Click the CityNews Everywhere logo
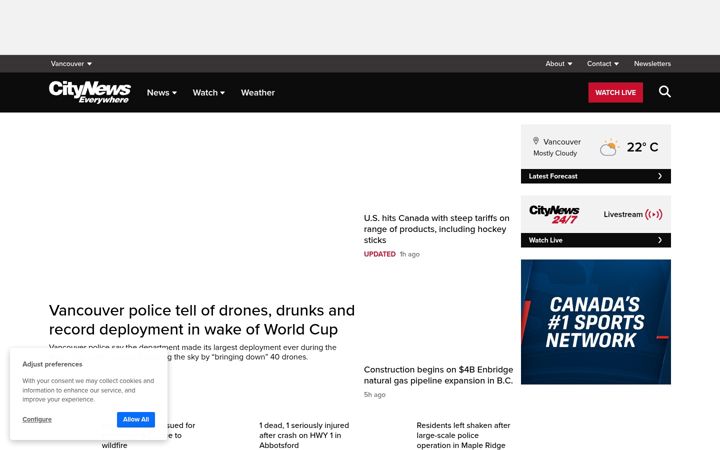 90,92
